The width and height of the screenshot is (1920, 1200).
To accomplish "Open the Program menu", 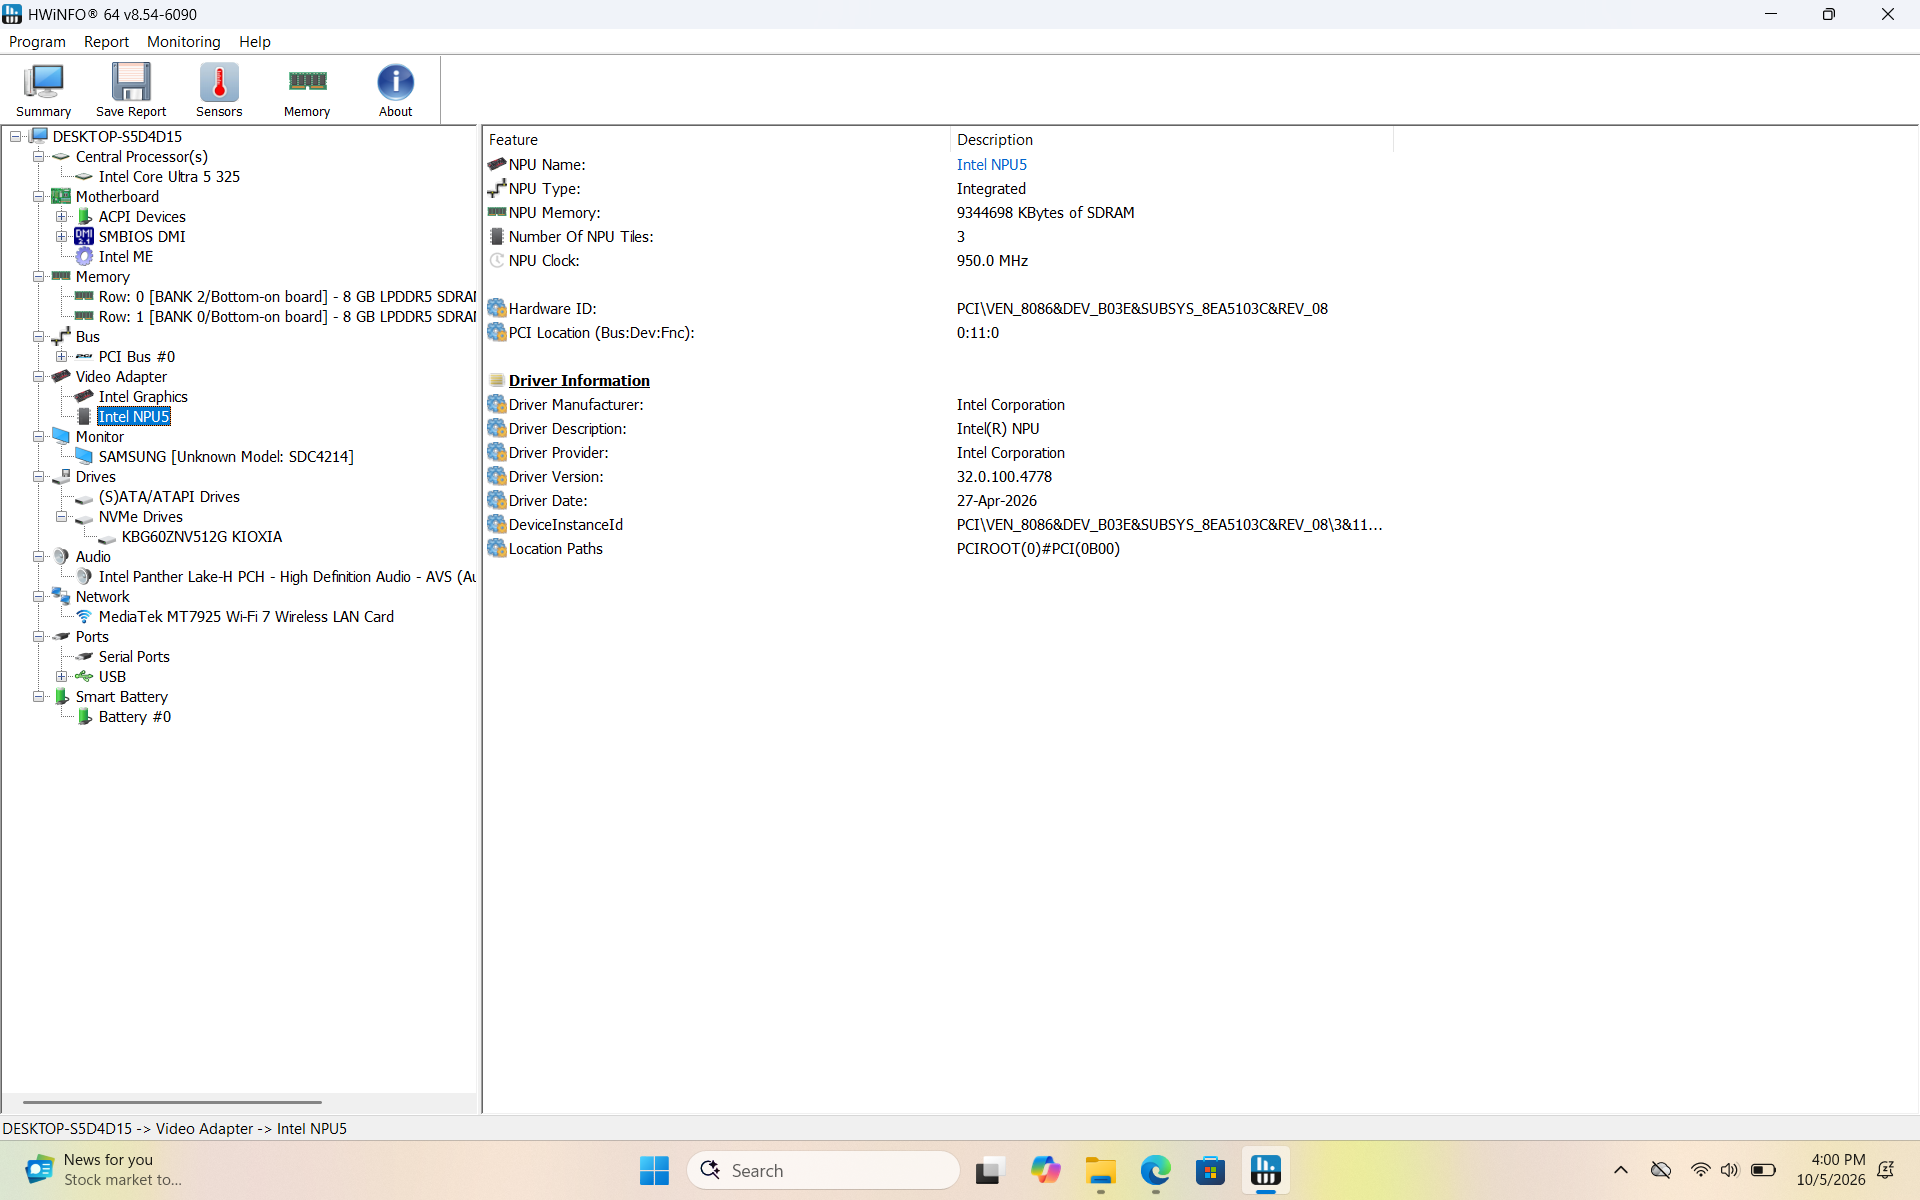I will (x=37, y=42).
